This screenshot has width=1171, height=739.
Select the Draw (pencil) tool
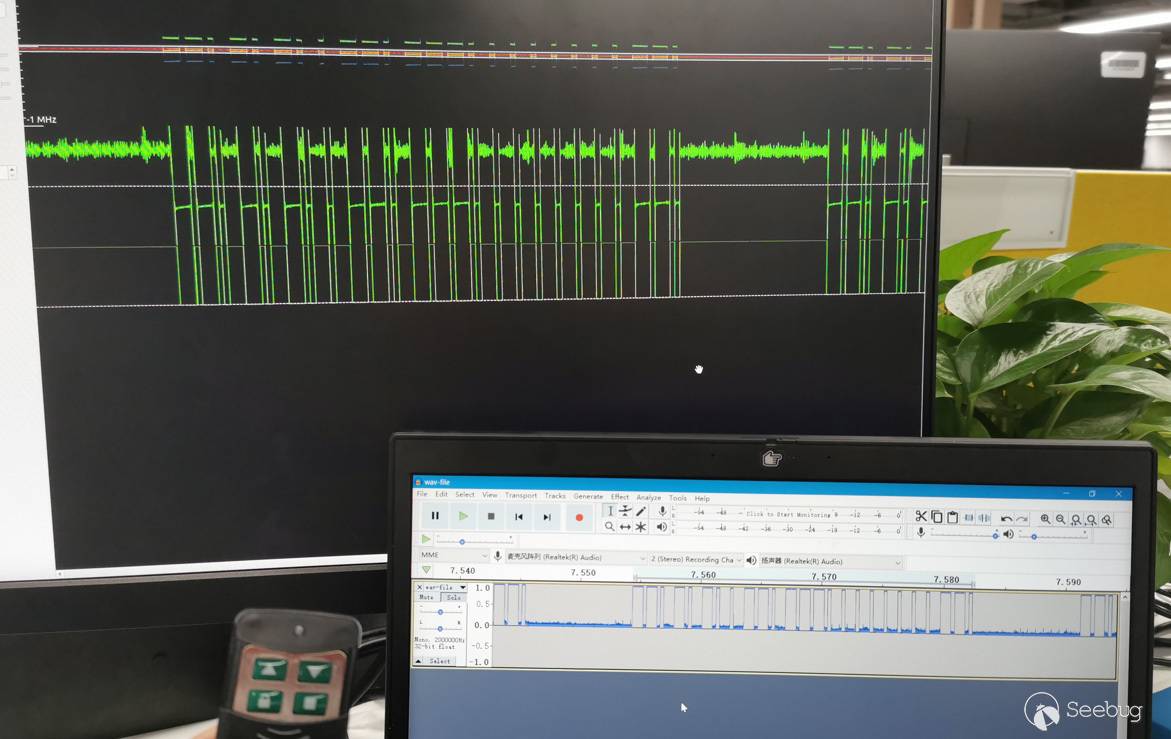pyautogui.click(x=641, y=511)
